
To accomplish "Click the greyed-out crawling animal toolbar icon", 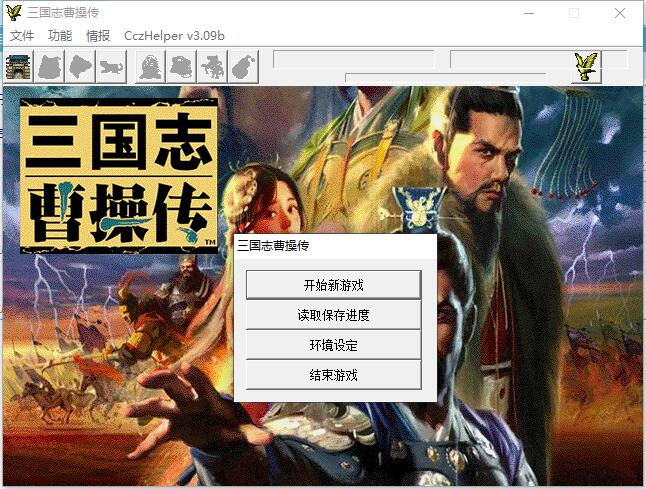I will coord(111,67).
